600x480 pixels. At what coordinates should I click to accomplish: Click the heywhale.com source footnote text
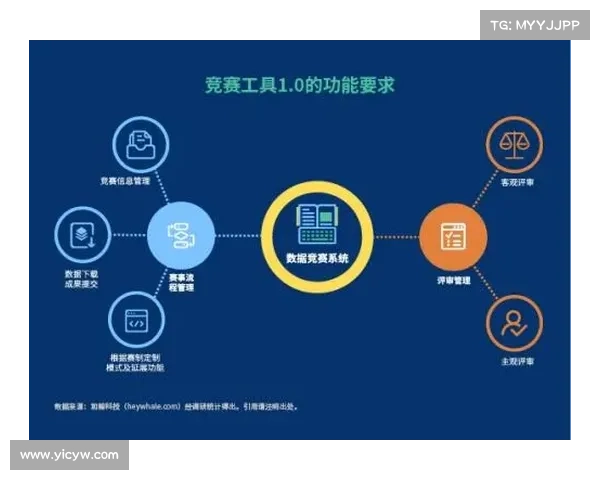(176, 406)
